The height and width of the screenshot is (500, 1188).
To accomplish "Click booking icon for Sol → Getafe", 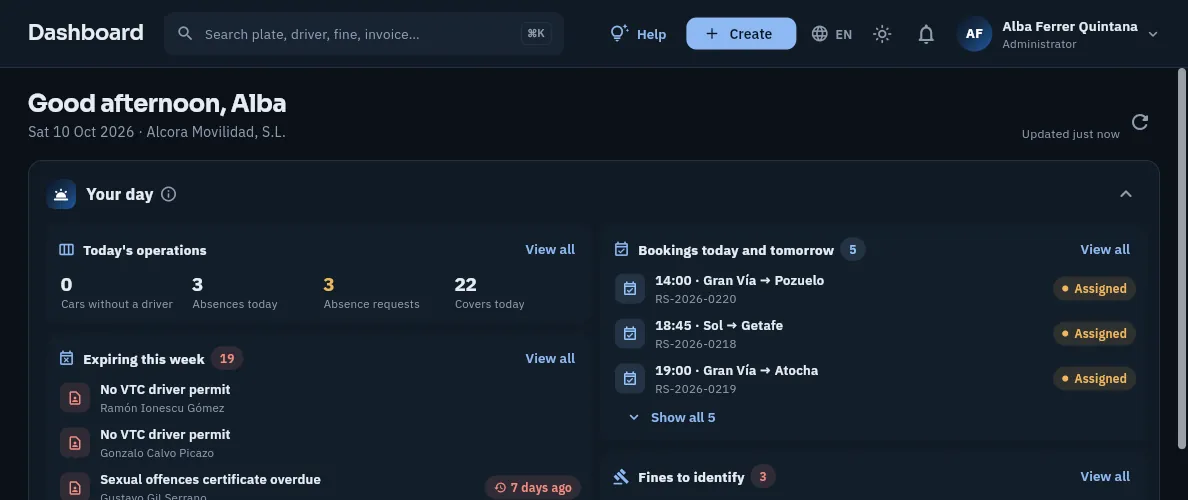I will point(630,333).
